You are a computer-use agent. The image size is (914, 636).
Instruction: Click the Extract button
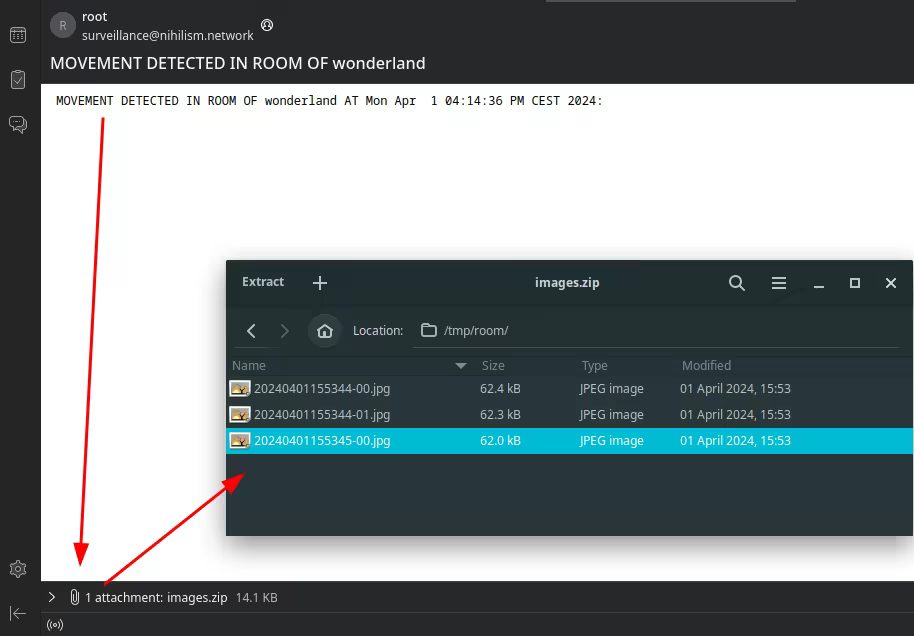click(263, 282)
